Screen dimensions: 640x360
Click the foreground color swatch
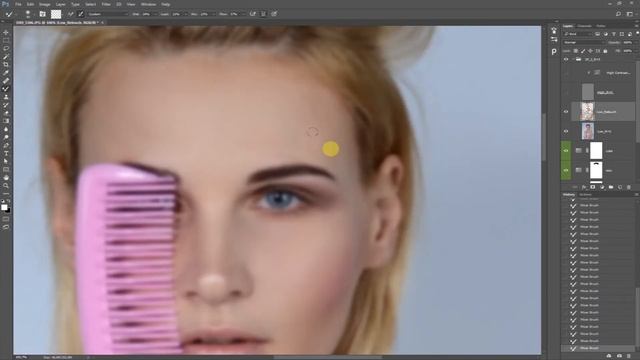pyautogui.click(x=4, y=207)
